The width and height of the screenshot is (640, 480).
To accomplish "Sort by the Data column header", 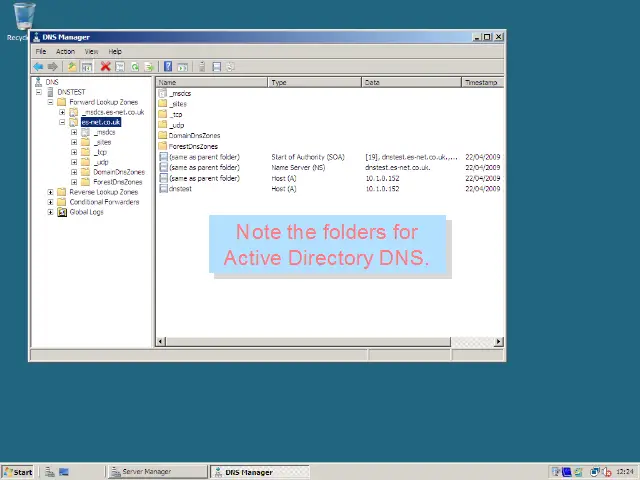I will [411, 82].
